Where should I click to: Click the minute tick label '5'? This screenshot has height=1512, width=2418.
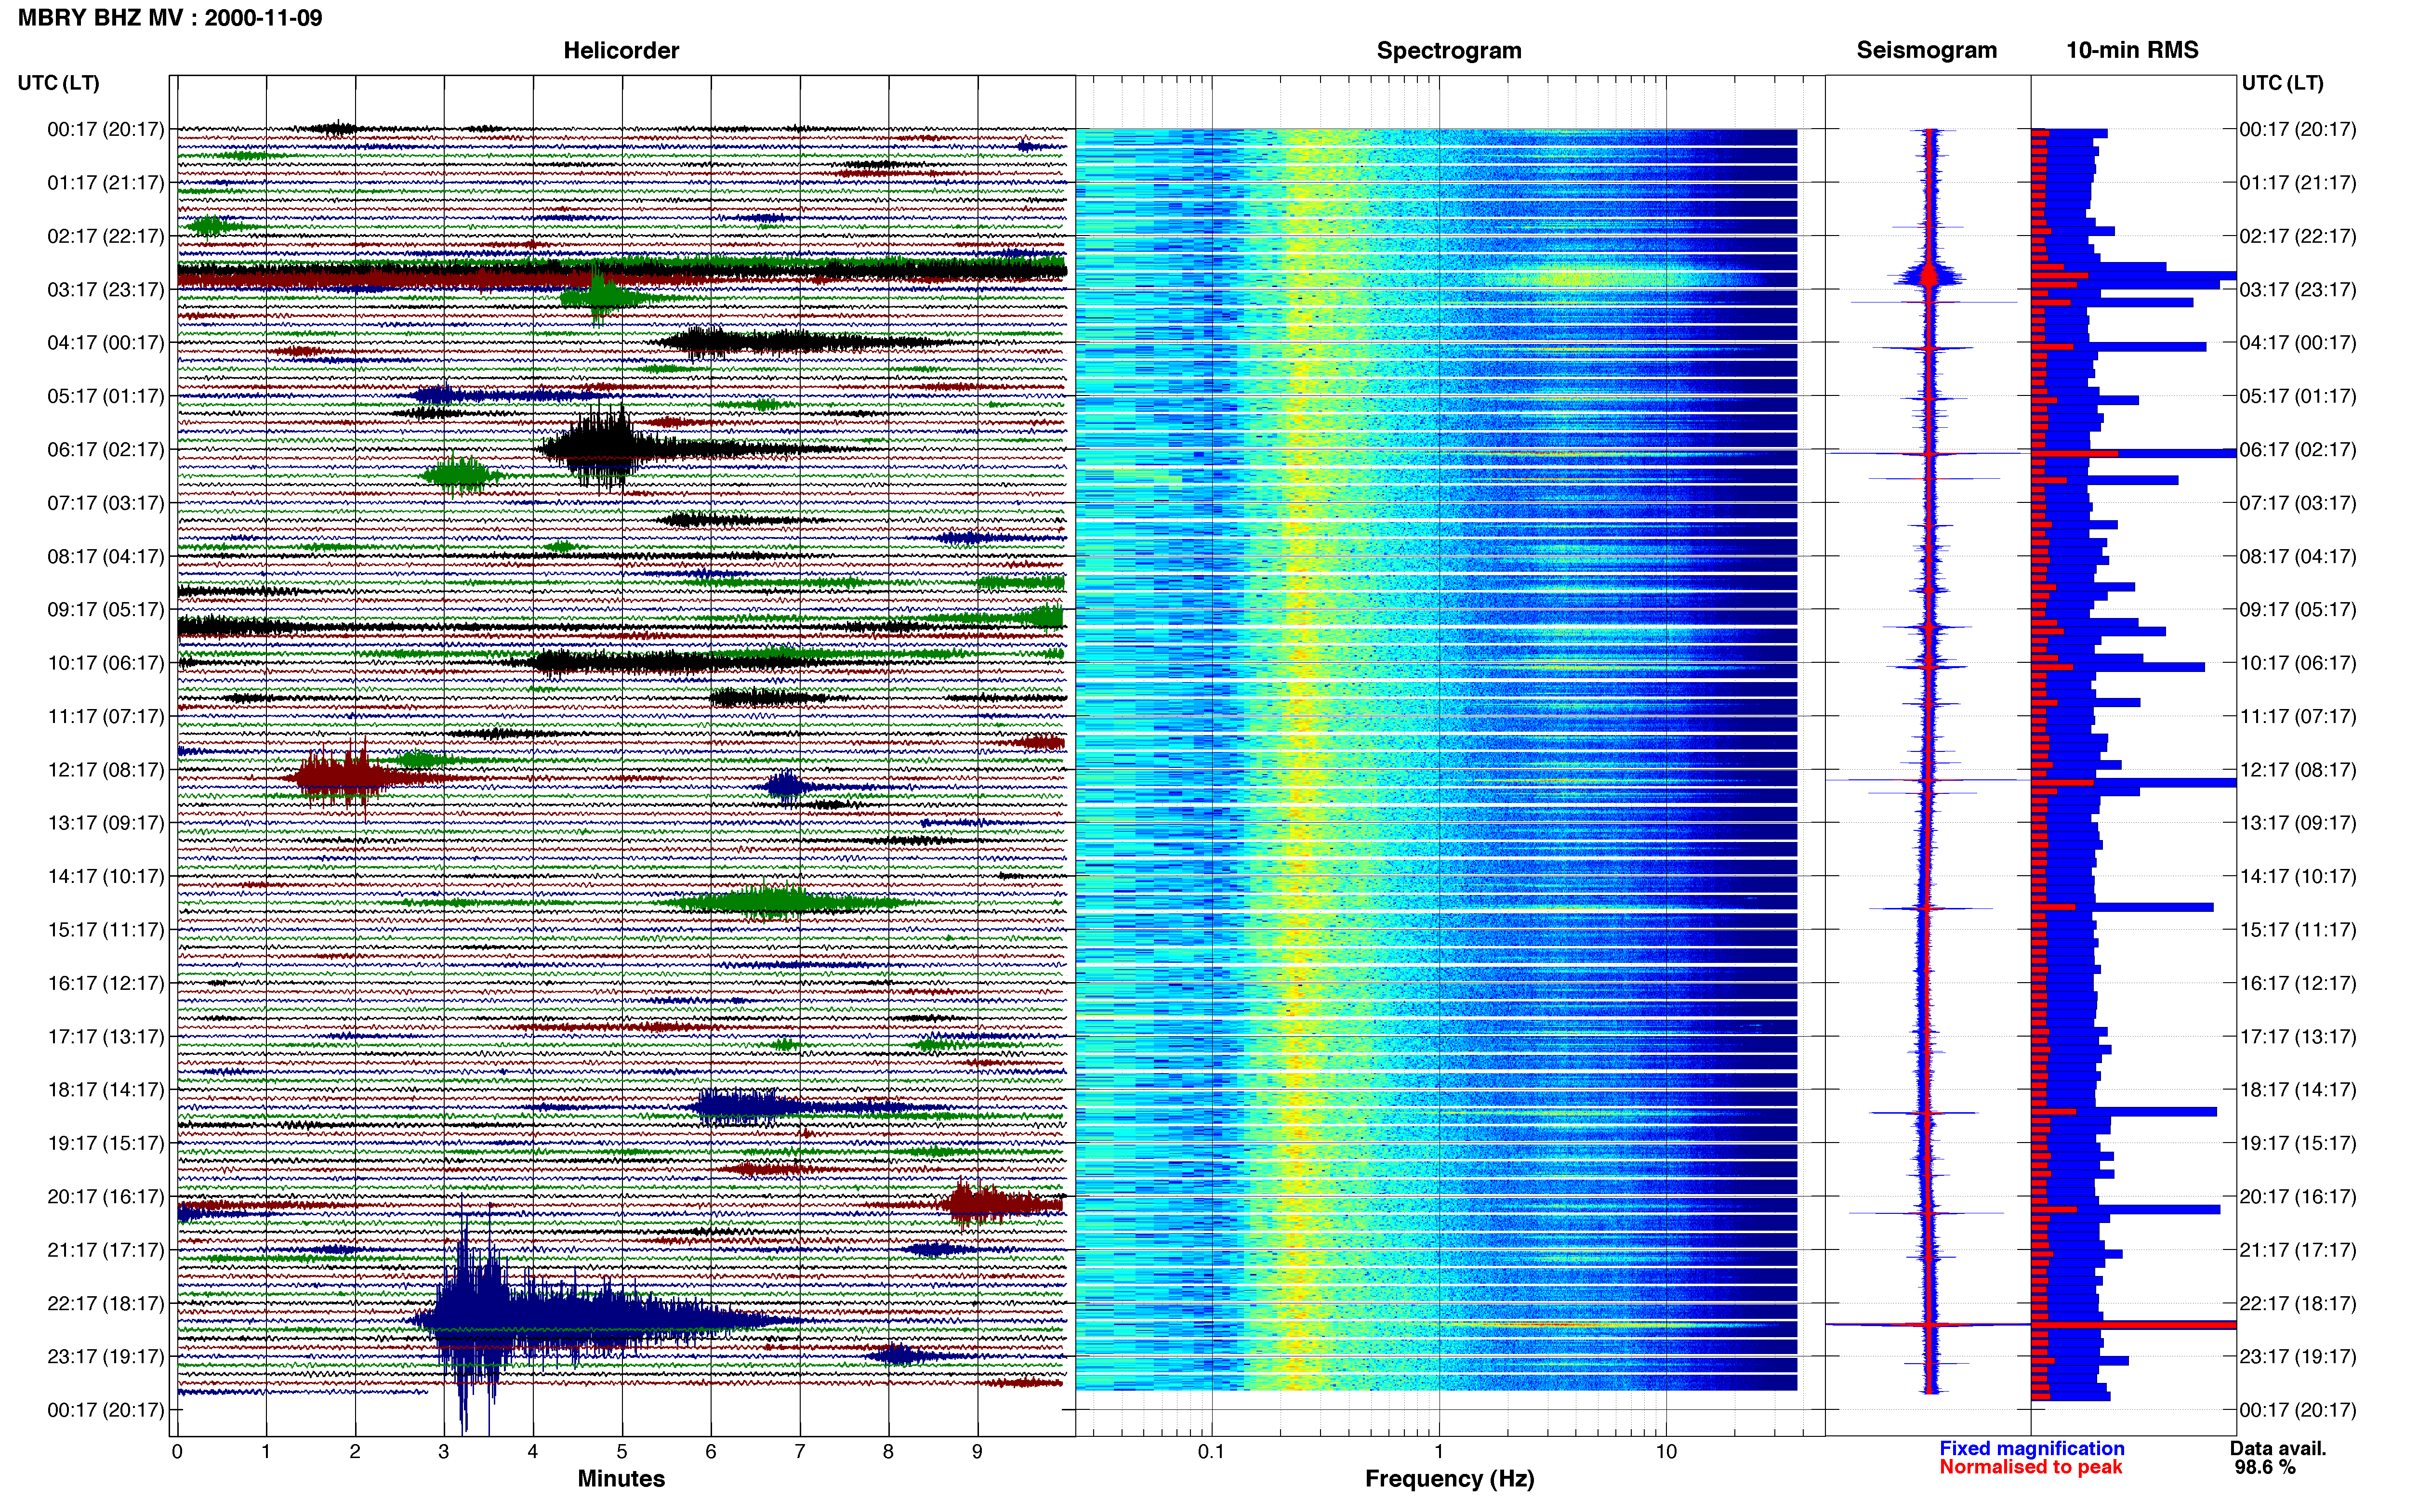coord(622,1451)
